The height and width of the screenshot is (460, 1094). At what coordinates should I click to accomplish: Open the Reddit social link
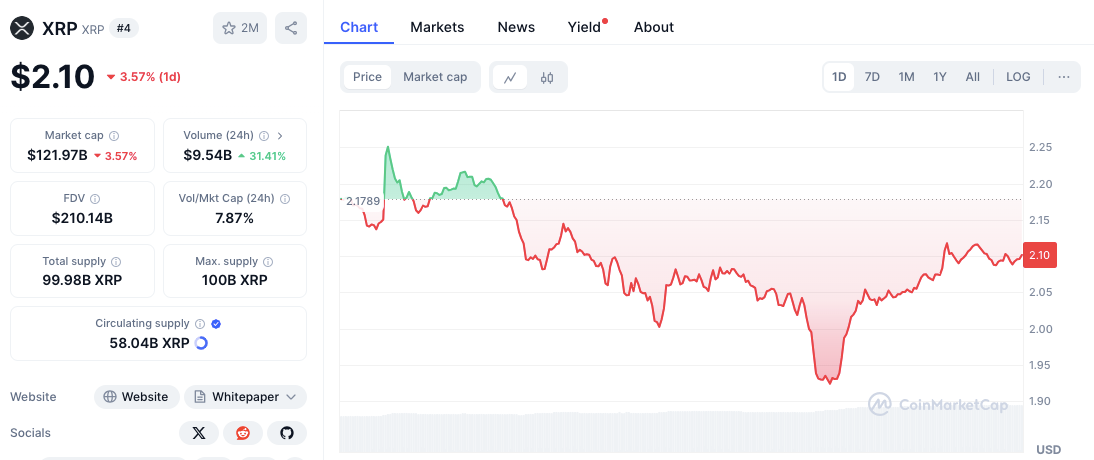point(243,433)
